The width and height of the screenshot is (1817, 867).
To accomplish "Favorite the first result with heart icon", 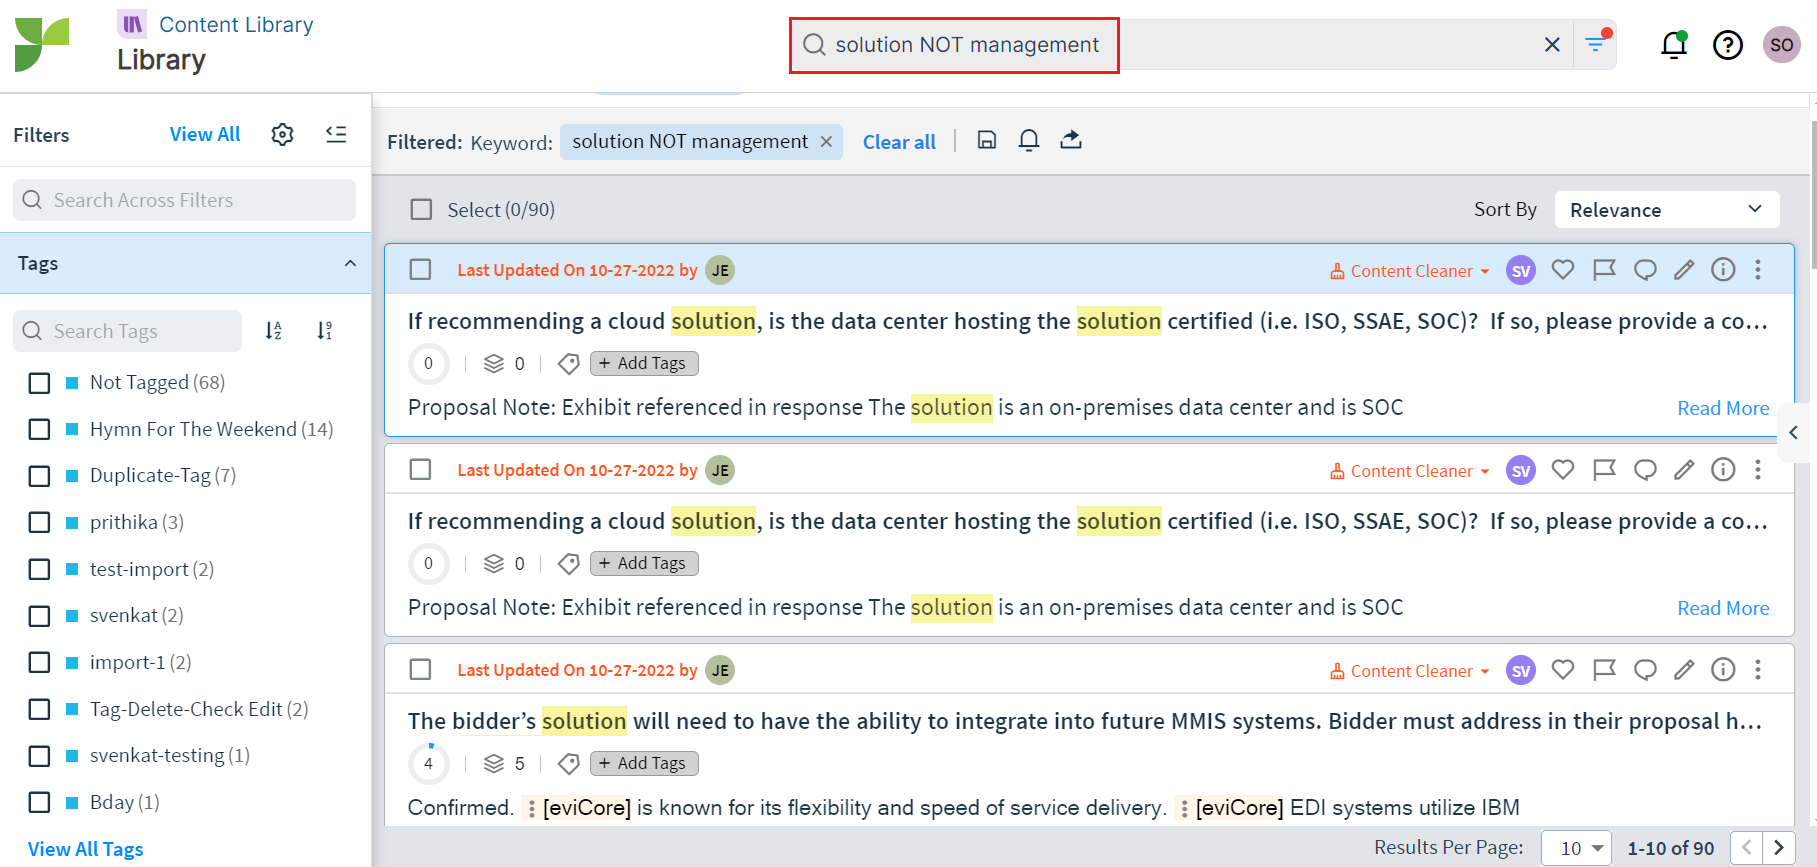I will pos(1562,270).
